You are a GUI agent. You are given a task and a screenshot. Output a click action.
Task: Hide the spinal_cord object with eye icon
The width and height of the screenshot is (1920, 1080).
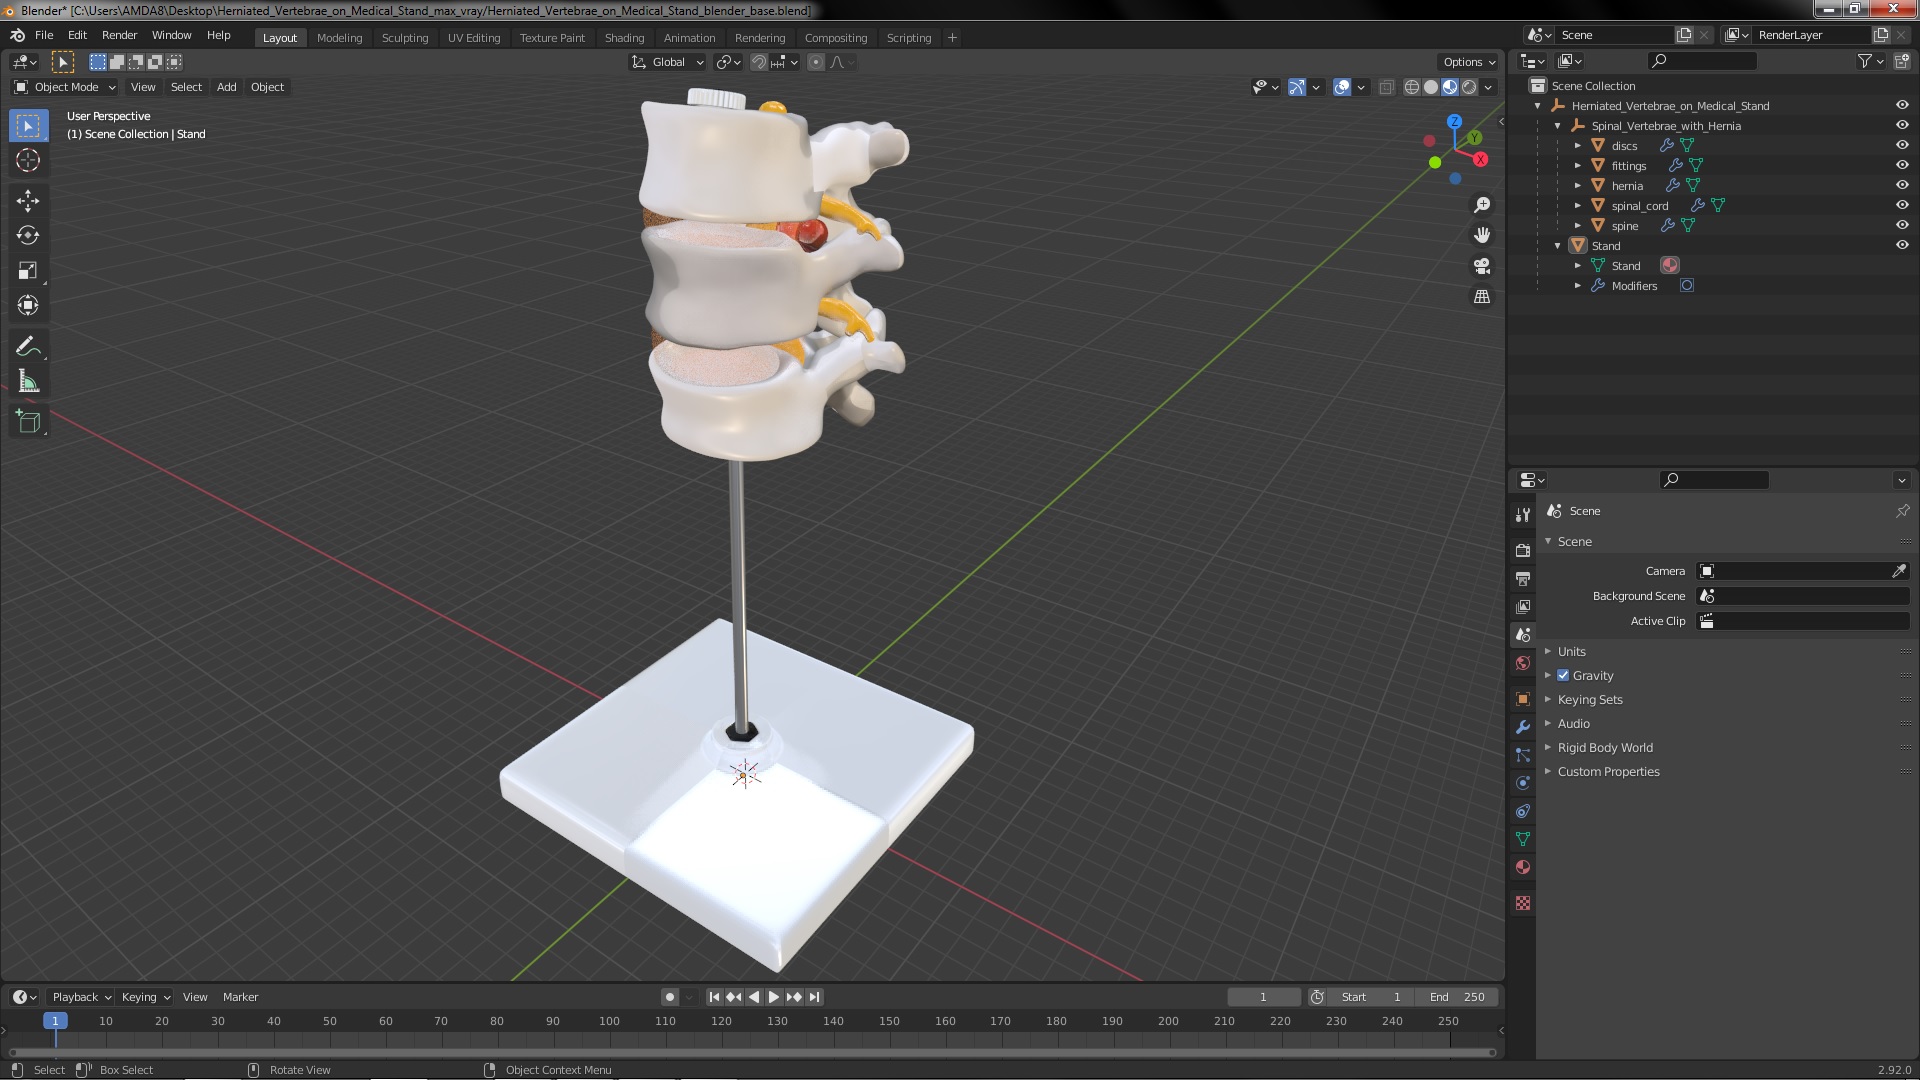[1902, 205]
